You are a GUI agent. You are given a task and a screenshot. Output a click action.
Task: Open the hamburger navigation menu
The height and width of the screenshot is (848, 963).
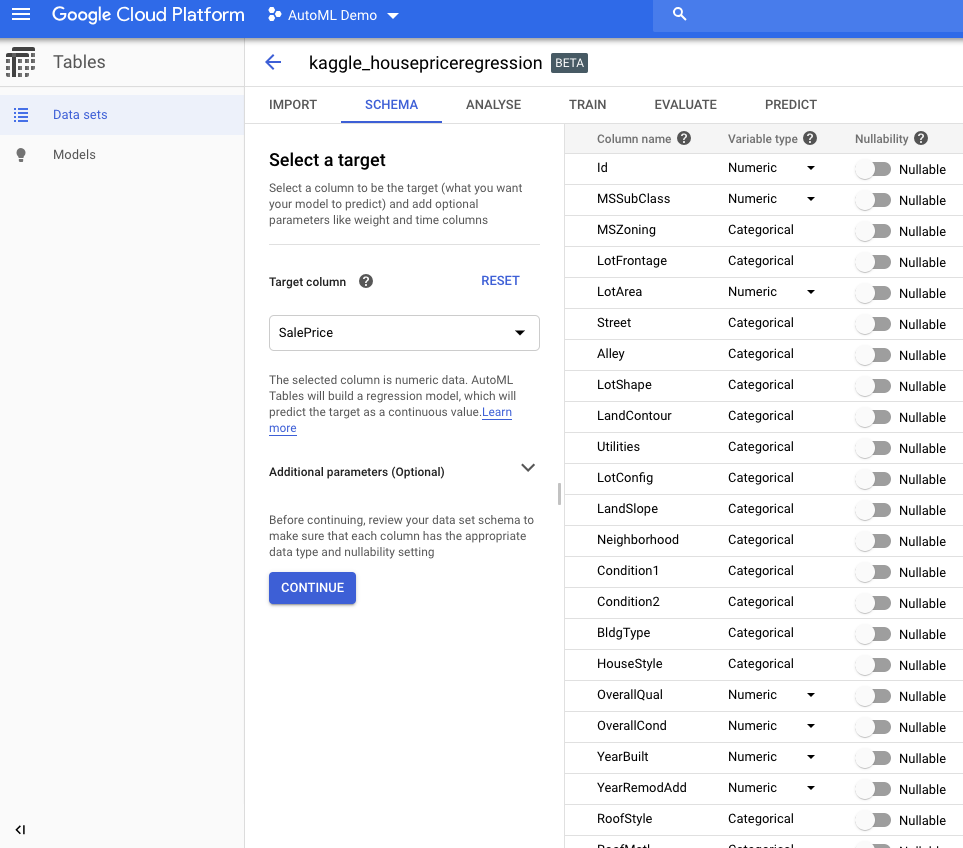[x=21, y=15]
